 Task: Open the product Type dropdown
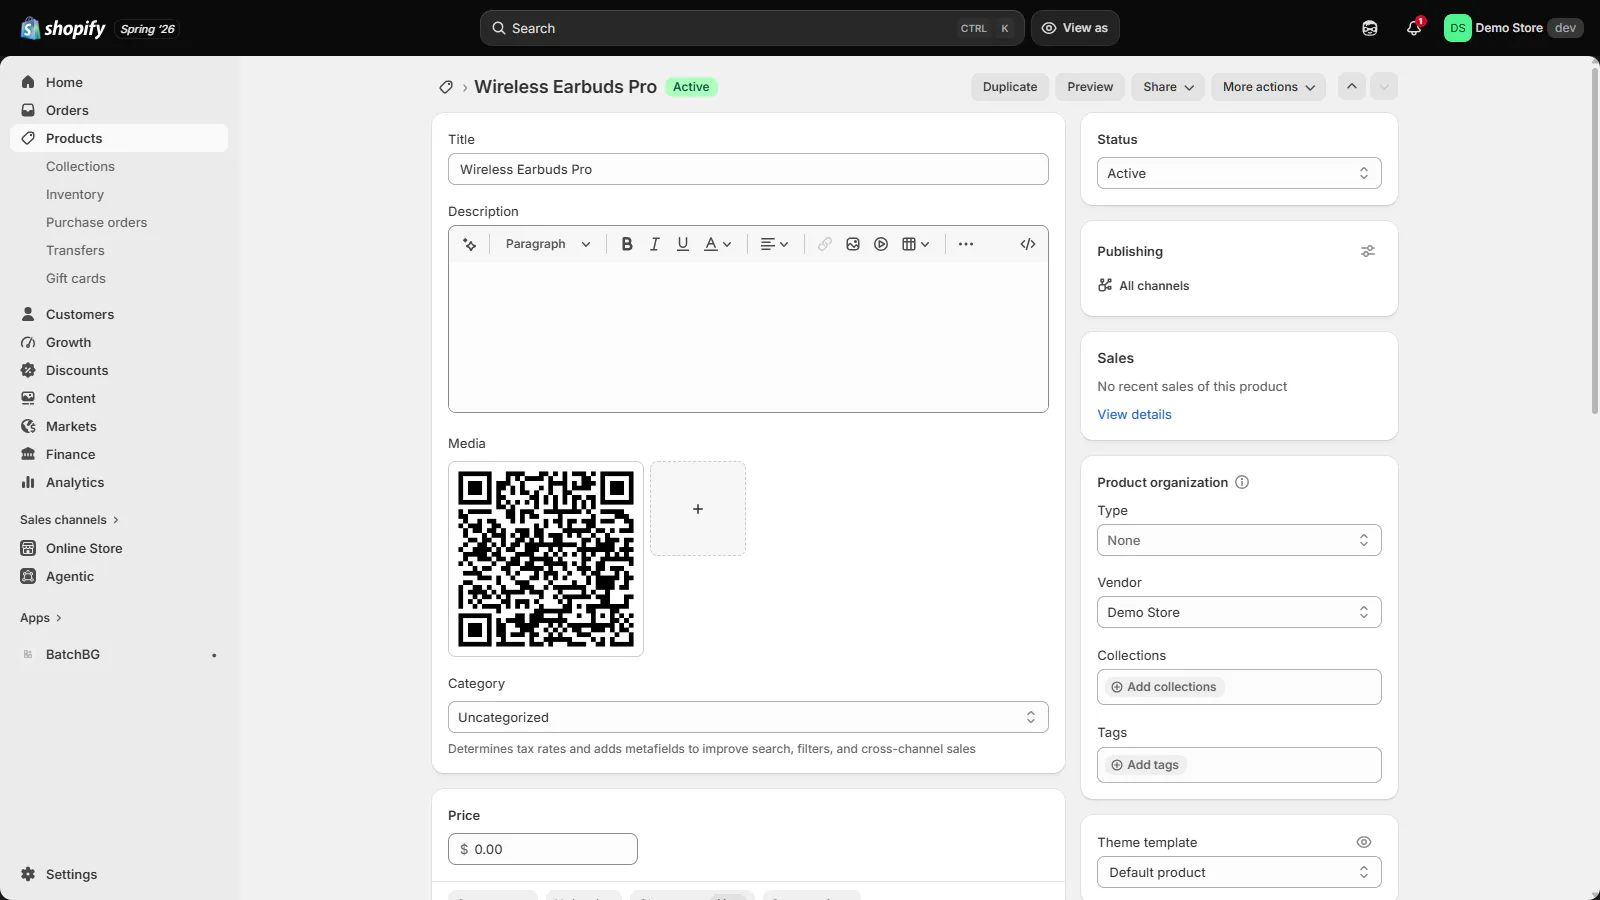tap(1239, 540)
